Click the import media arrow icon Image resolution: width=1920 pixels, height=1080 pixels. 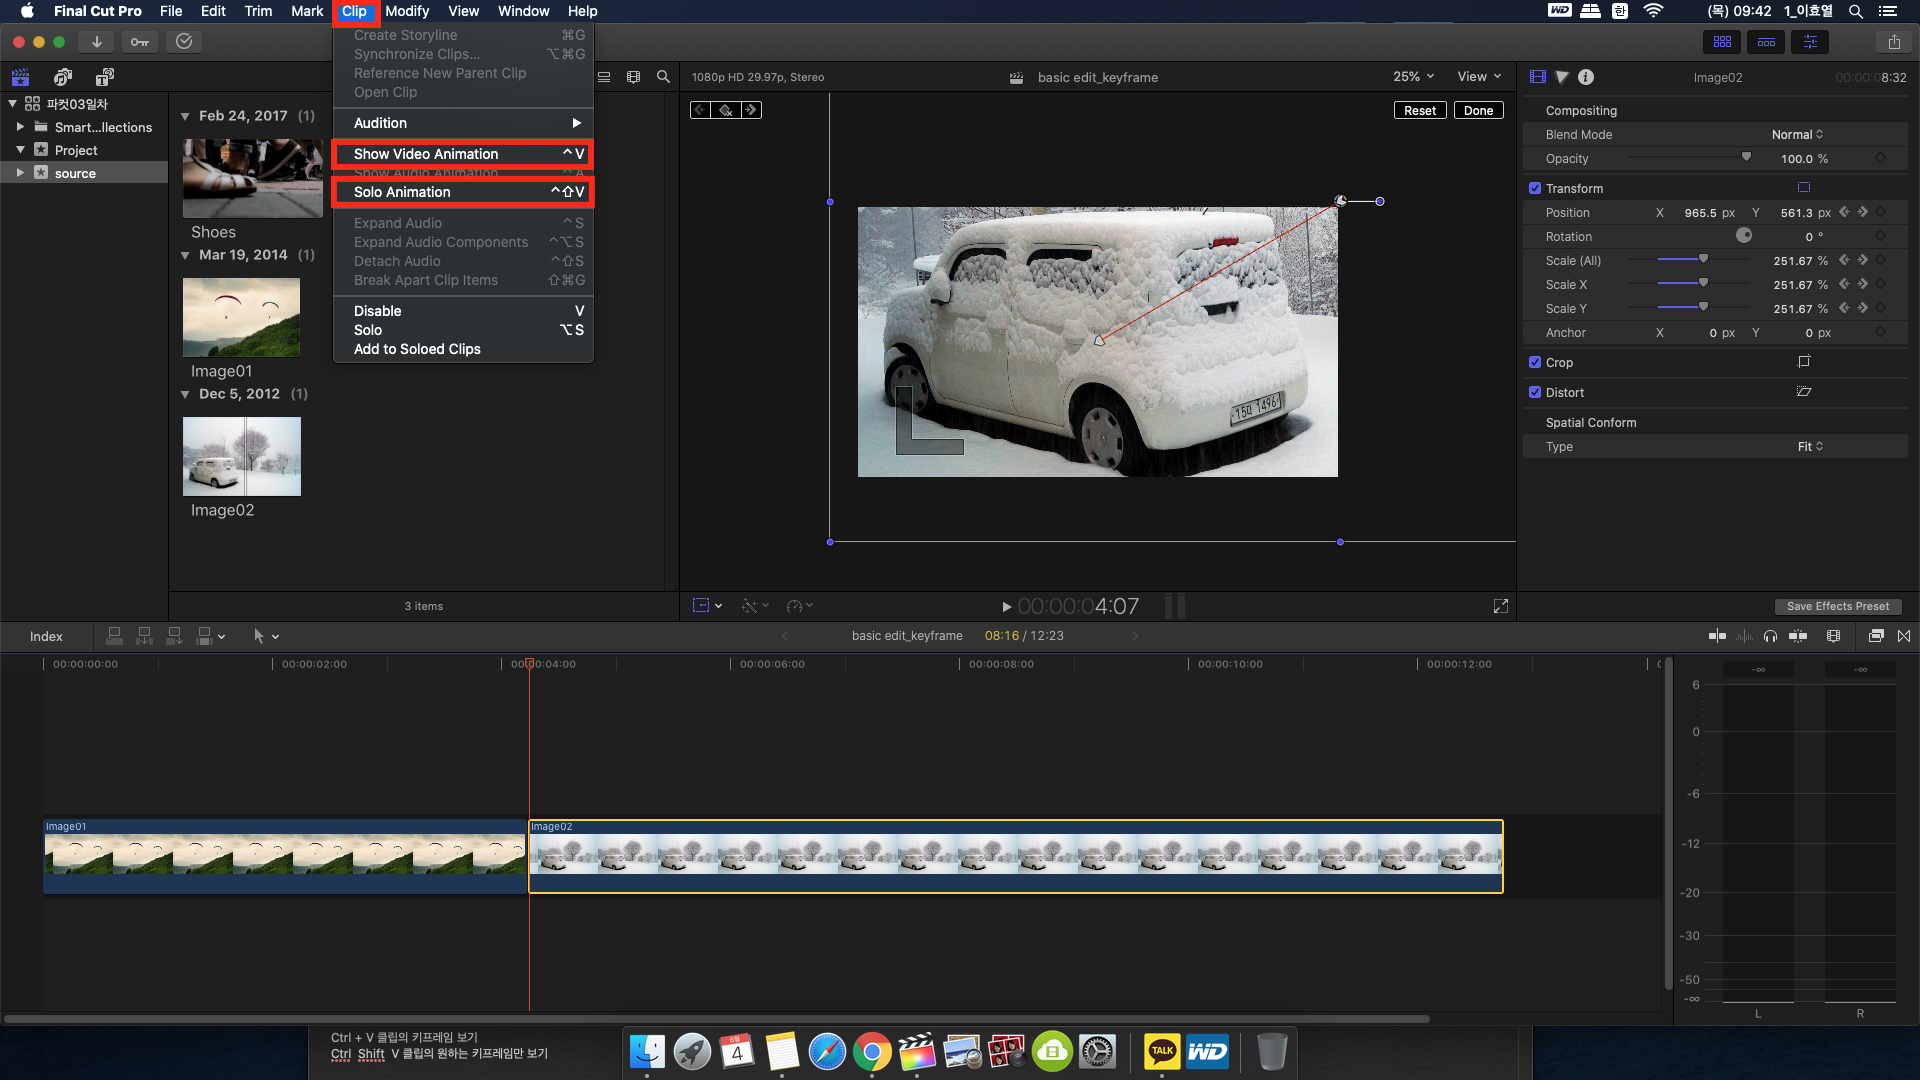[x=96, y=42]
